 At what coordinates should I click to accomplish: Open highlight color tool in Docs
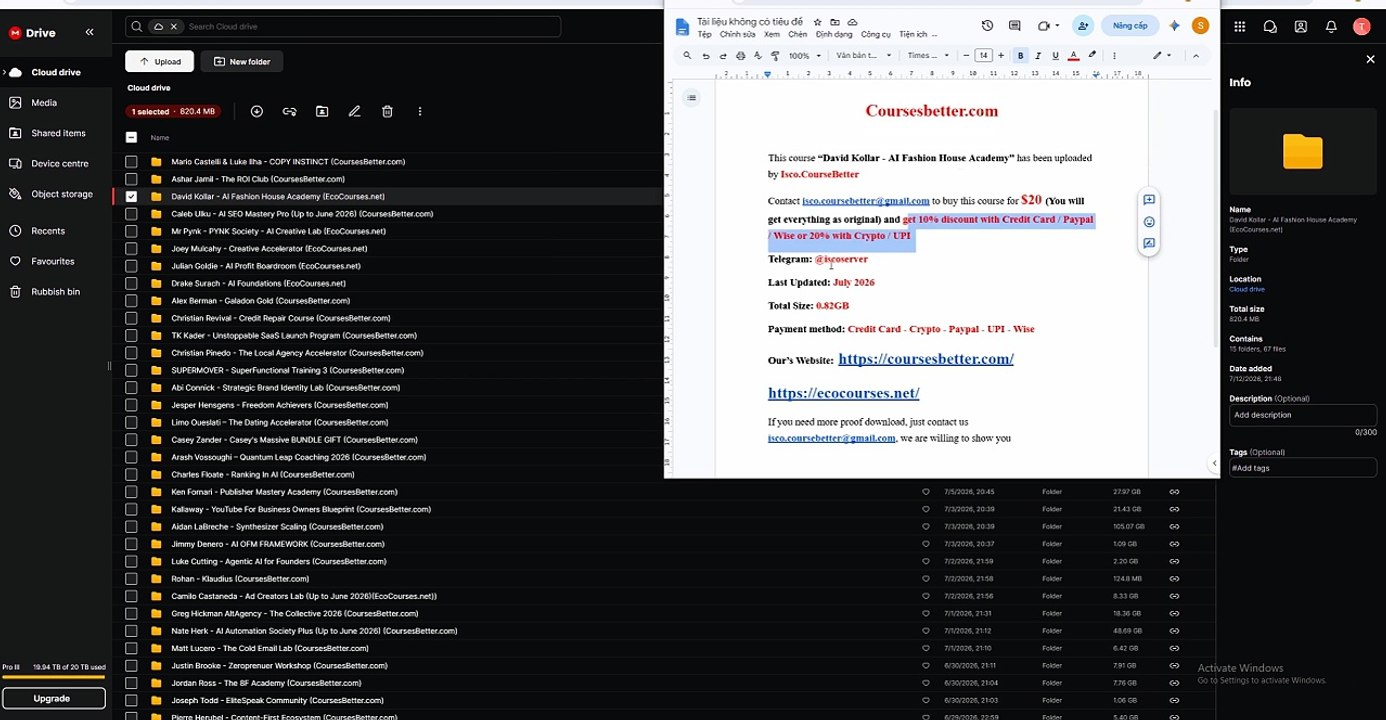coord(1092,56)
